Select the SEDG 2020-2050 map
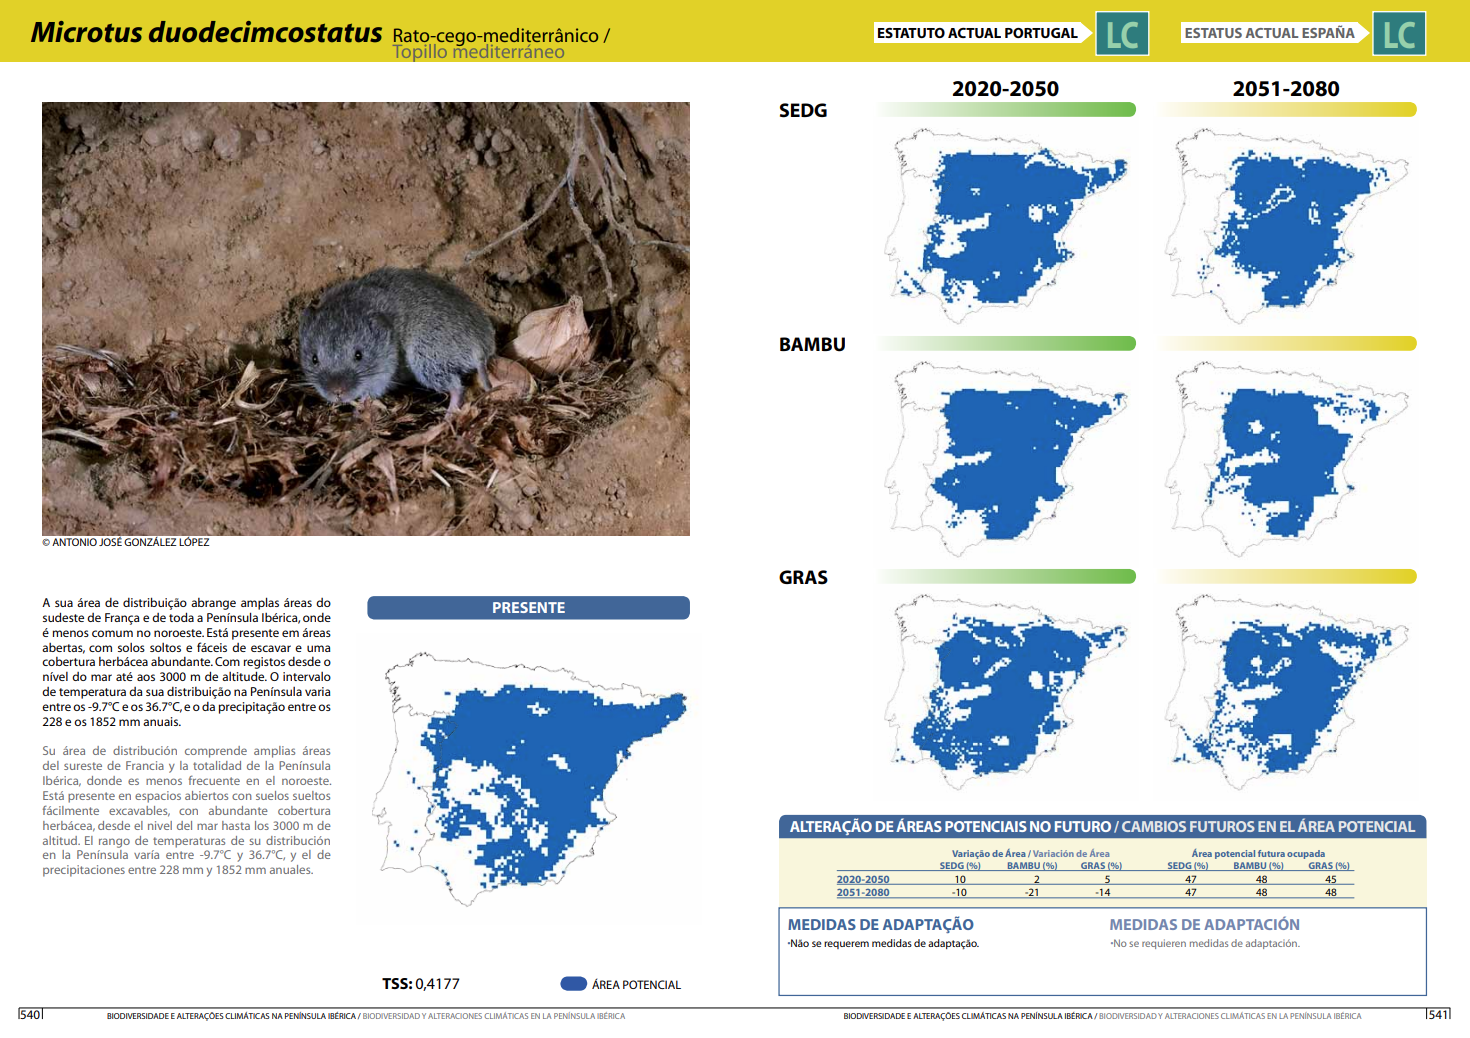This screenshot has height=1038, width=1470. click(x=1005, y=226)
